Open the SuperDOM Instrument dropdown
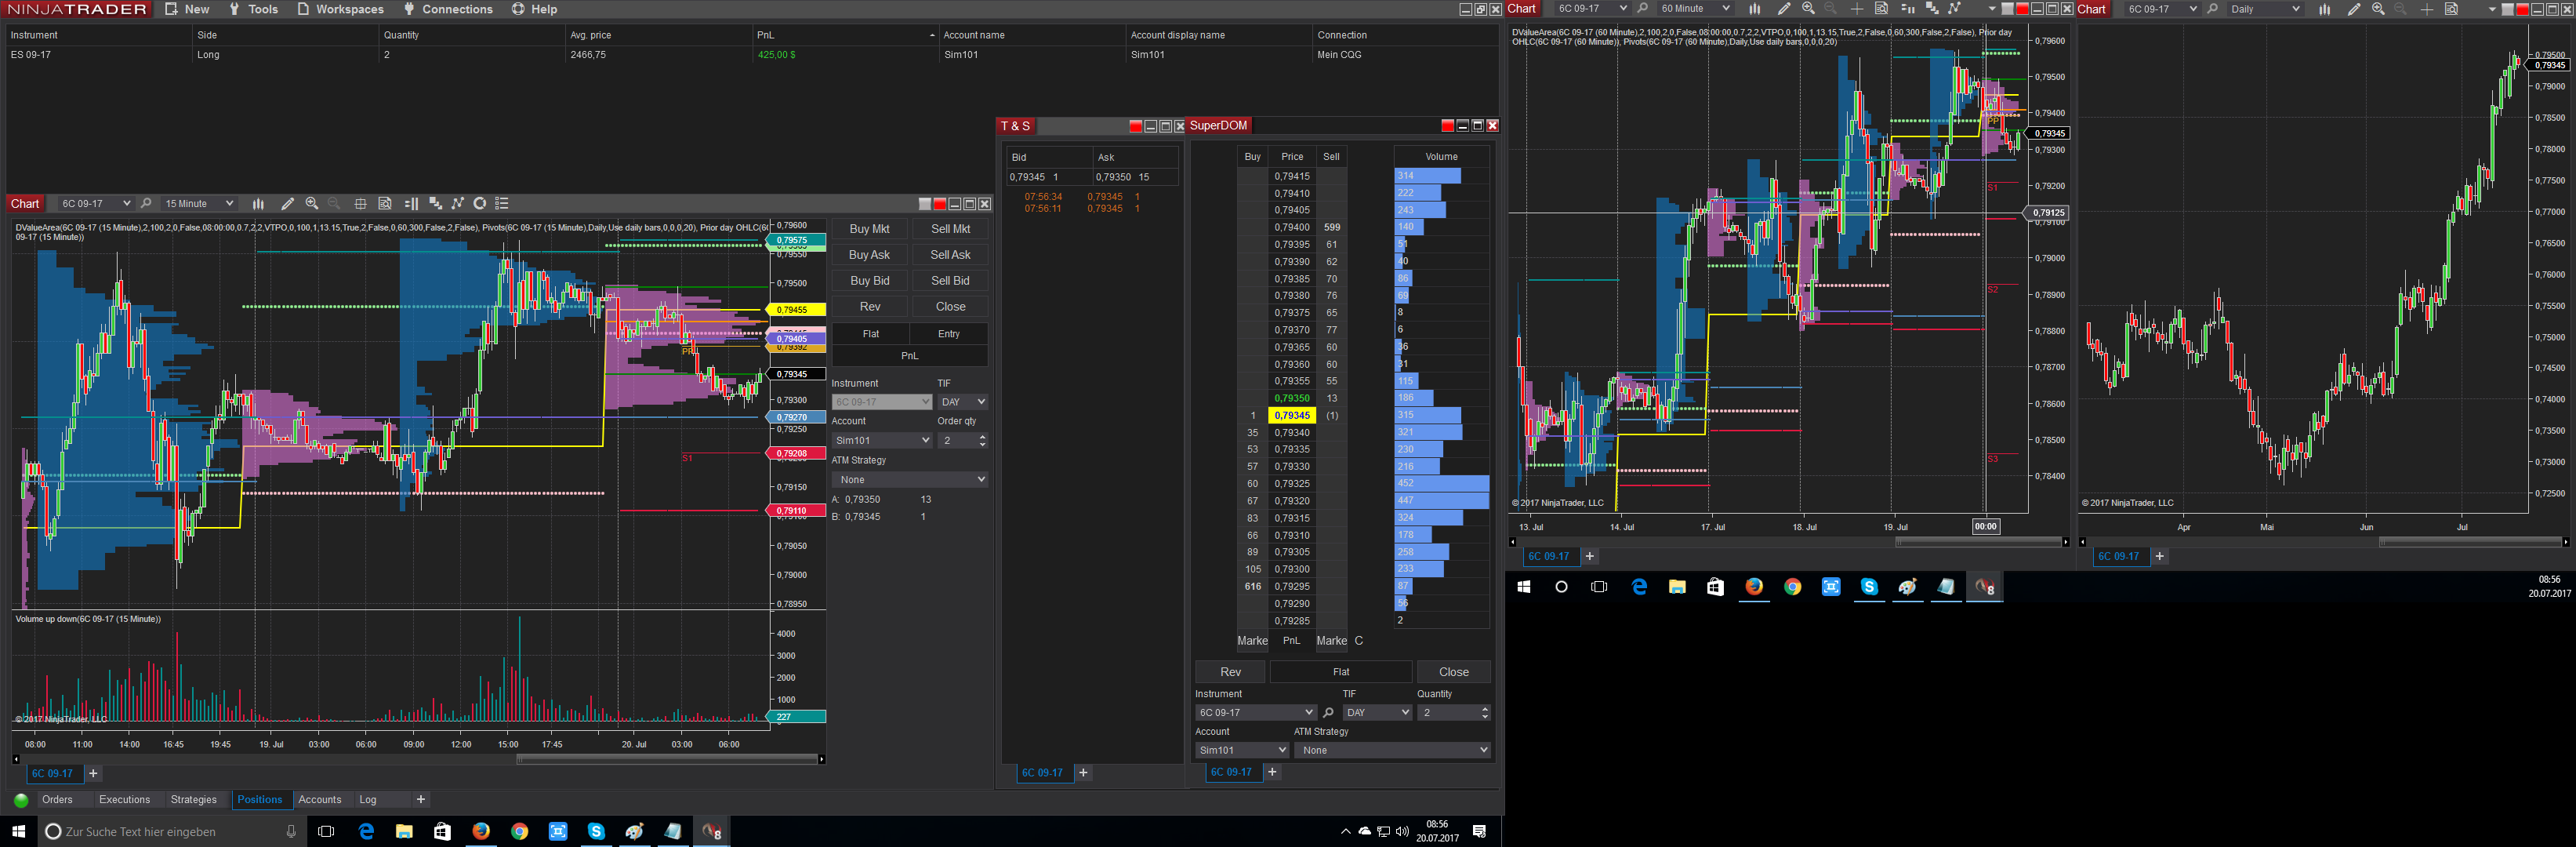Viewport: 2576px width, 847px height. (1256, 713)
